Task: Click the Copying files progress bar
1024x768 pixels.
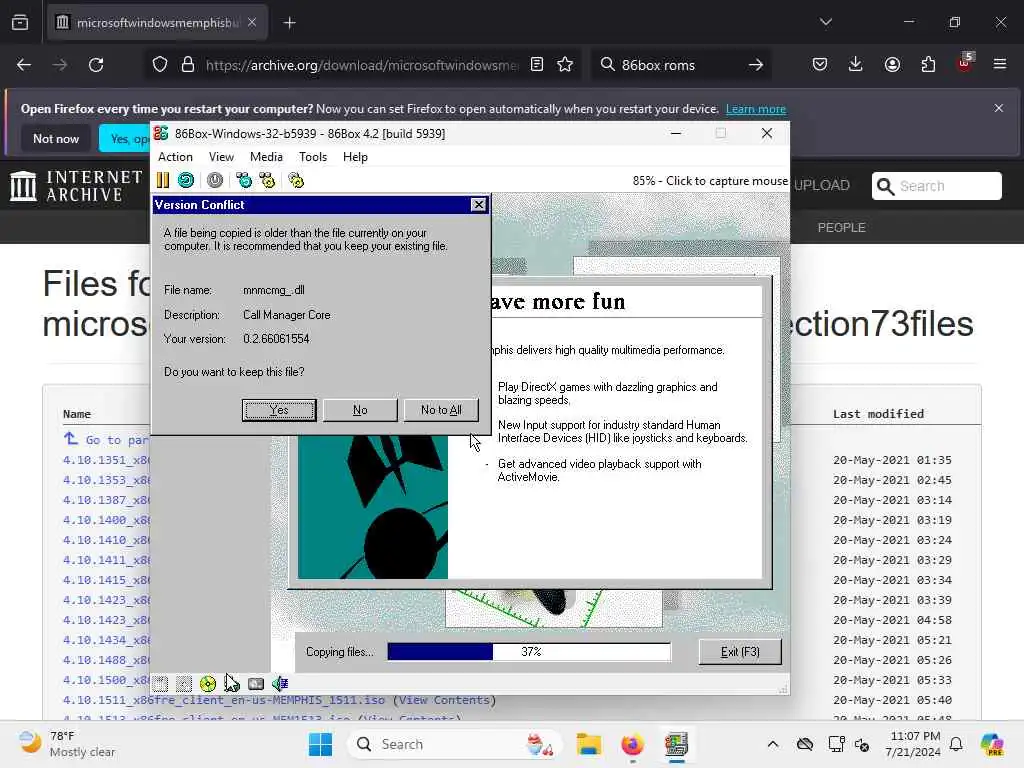Action: coord(529,652)
